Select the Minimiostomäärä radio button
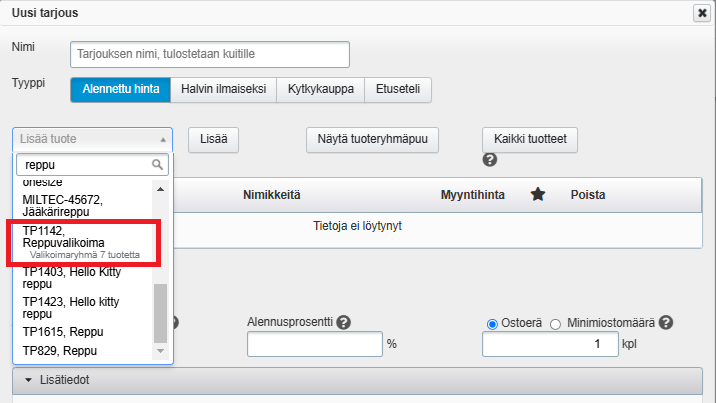 point(556,323)
